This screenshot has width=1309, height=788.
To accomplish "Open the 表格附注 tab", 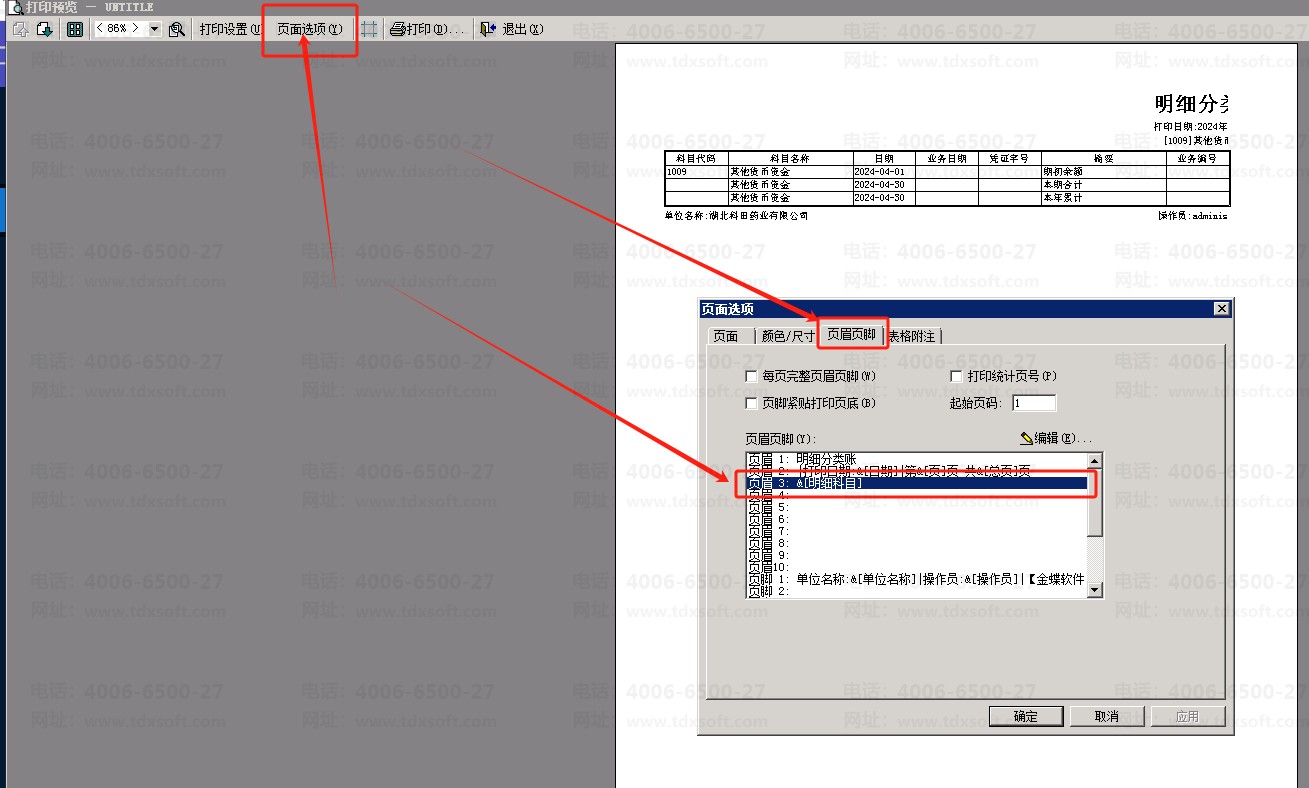I will 912,336.
